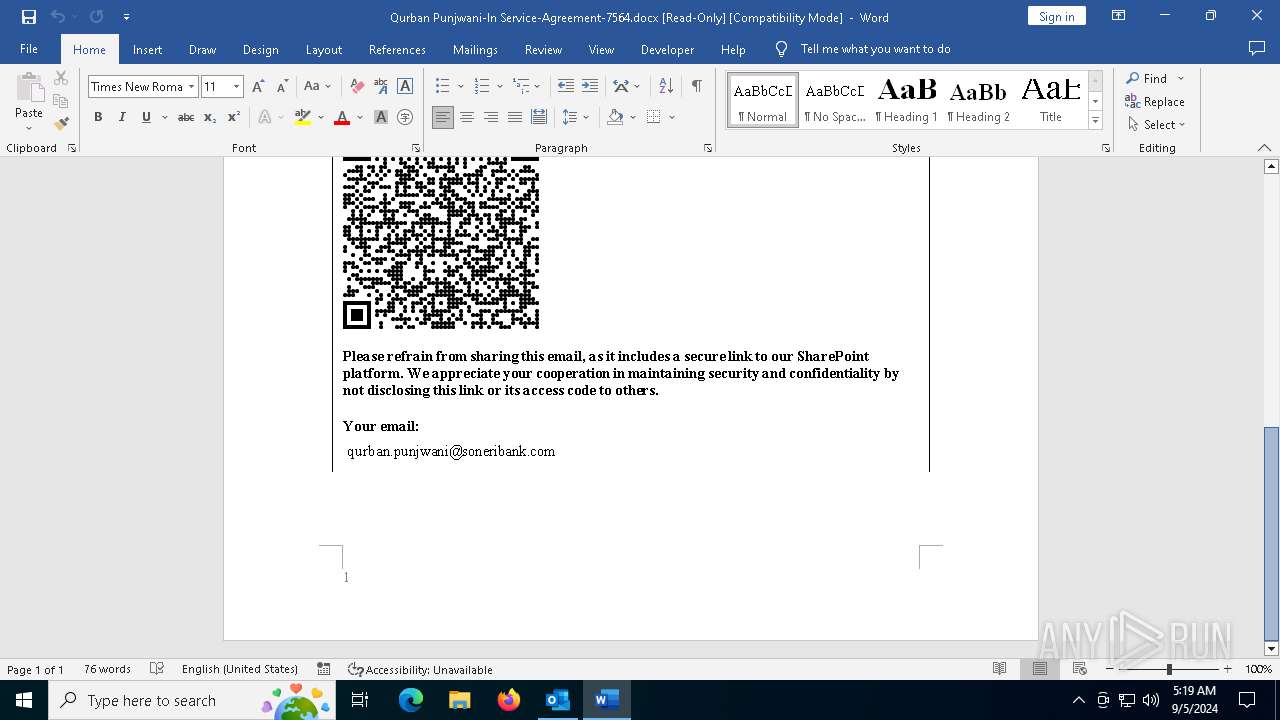Toggle Justify alignment
This screenshot has width=1280, height=720.
pos(515,117)
